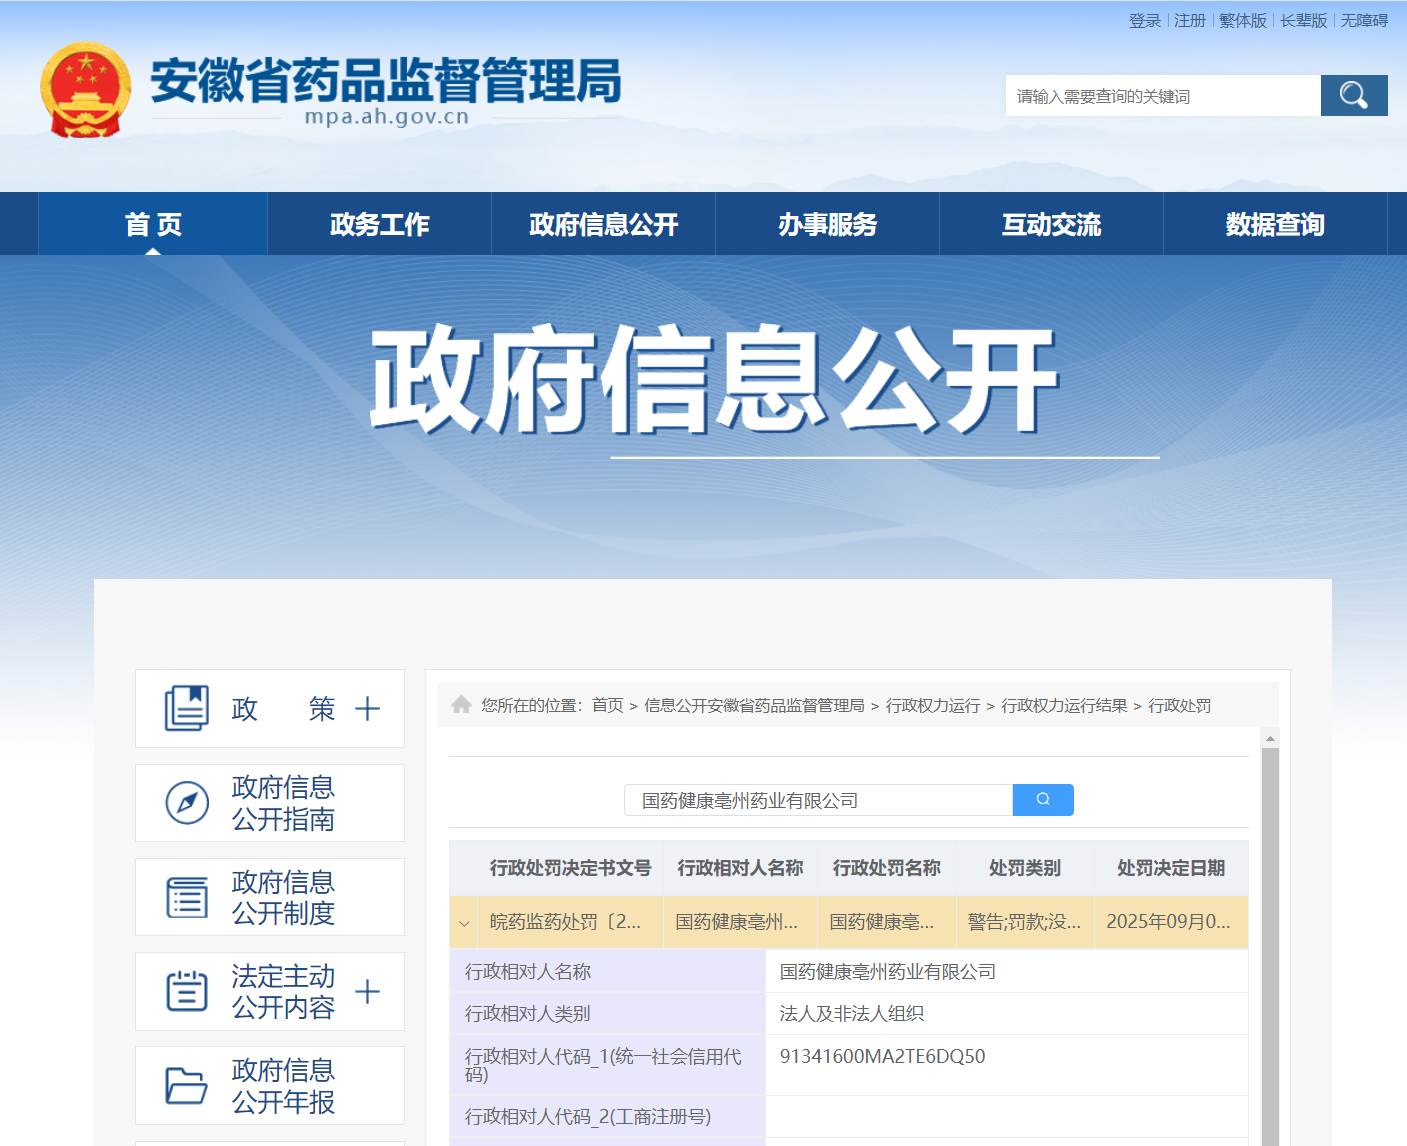Click the 行政相对人代码_2(工商注册号) label
Image resolution: width=1407 pixels, height=1146 pixels.
click(x=588, y=1117)
